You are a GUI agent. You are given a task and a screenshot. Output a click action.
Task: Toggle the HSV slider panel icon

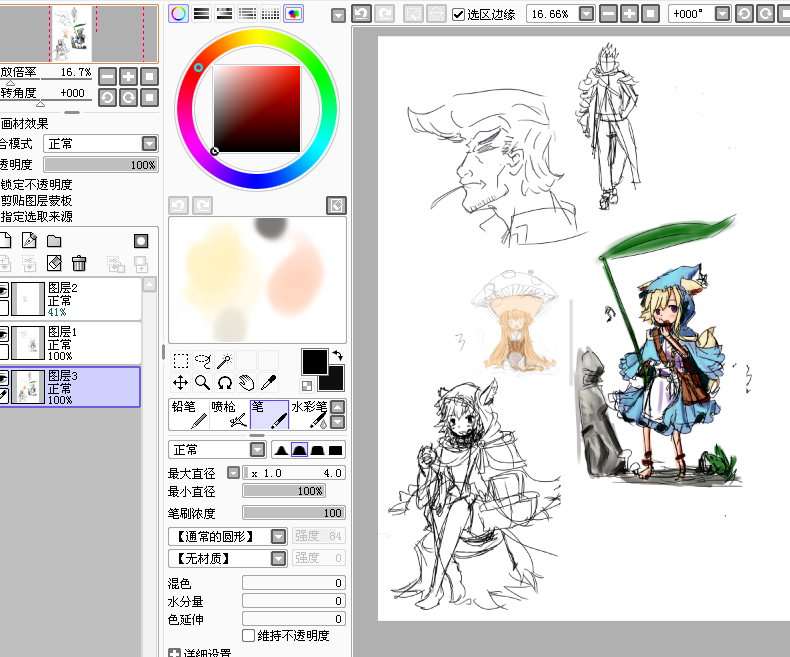click(x=224, y=14)
